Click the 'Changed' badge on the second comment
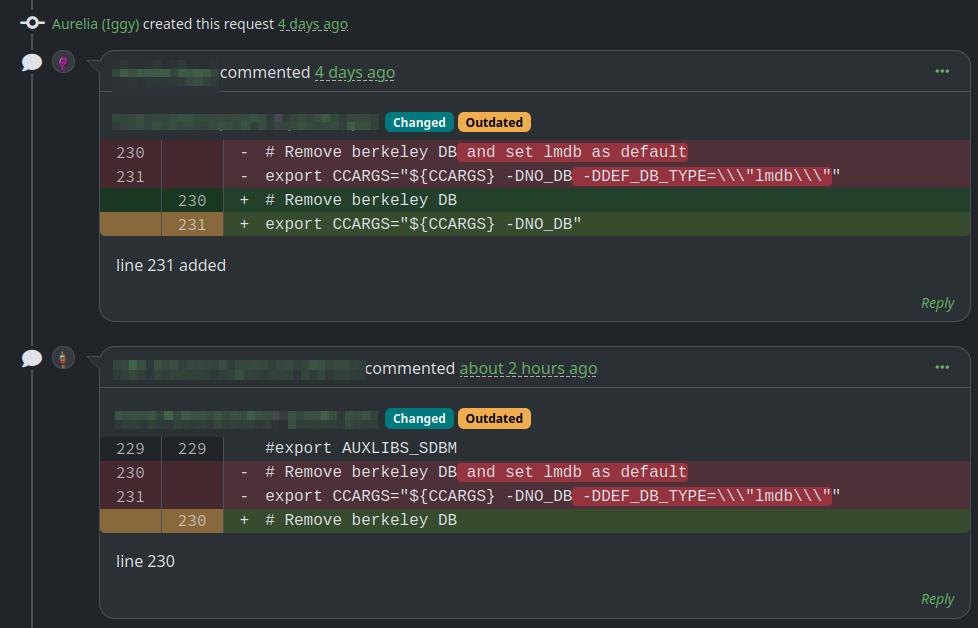This screenshot has height=628, width=978. 419,418
